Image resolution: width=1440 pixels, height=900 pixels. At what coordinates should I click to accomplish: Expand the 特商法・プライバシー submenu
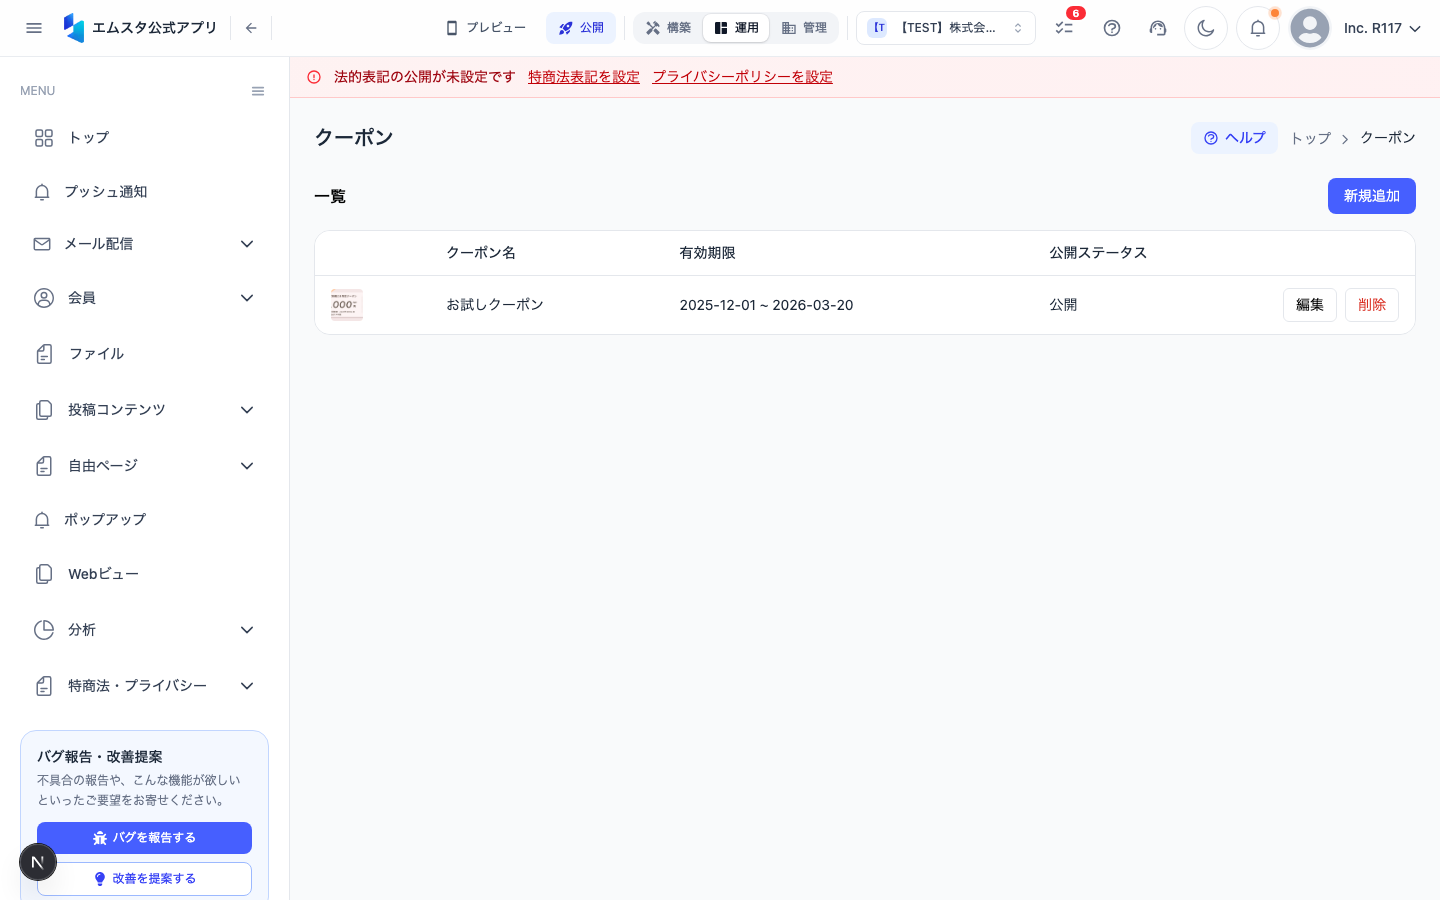tap(144, 686)
